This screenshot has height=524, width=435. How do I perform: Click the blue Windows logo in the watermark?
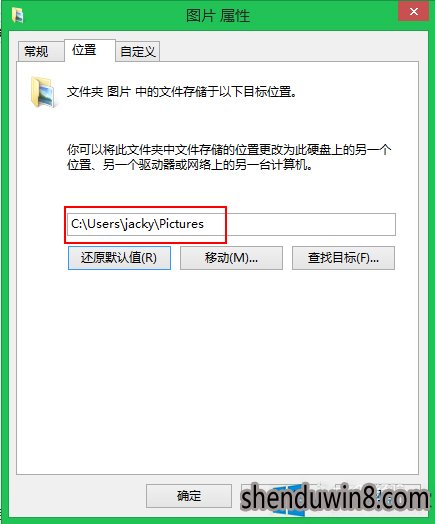(290, 500)
